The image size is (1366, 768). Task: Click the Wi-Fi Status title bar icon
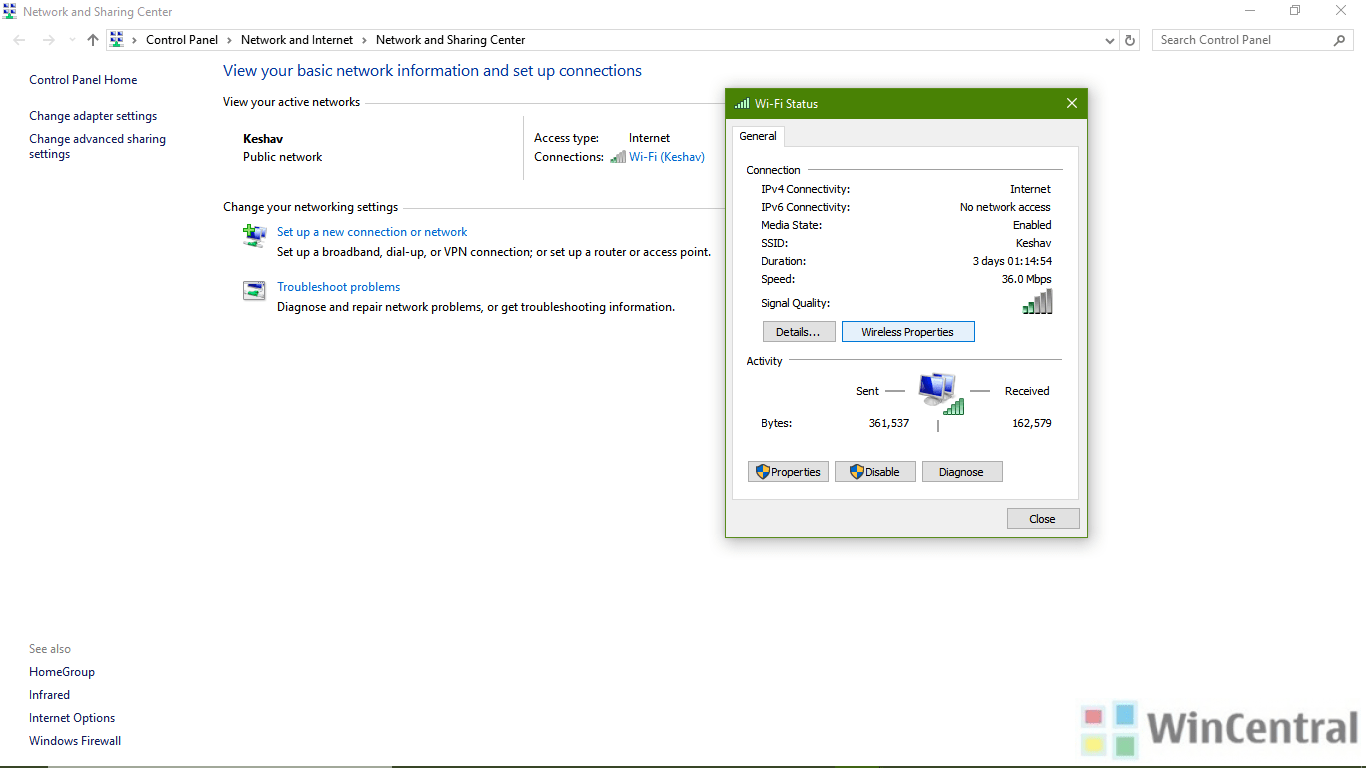pos(742,103)
